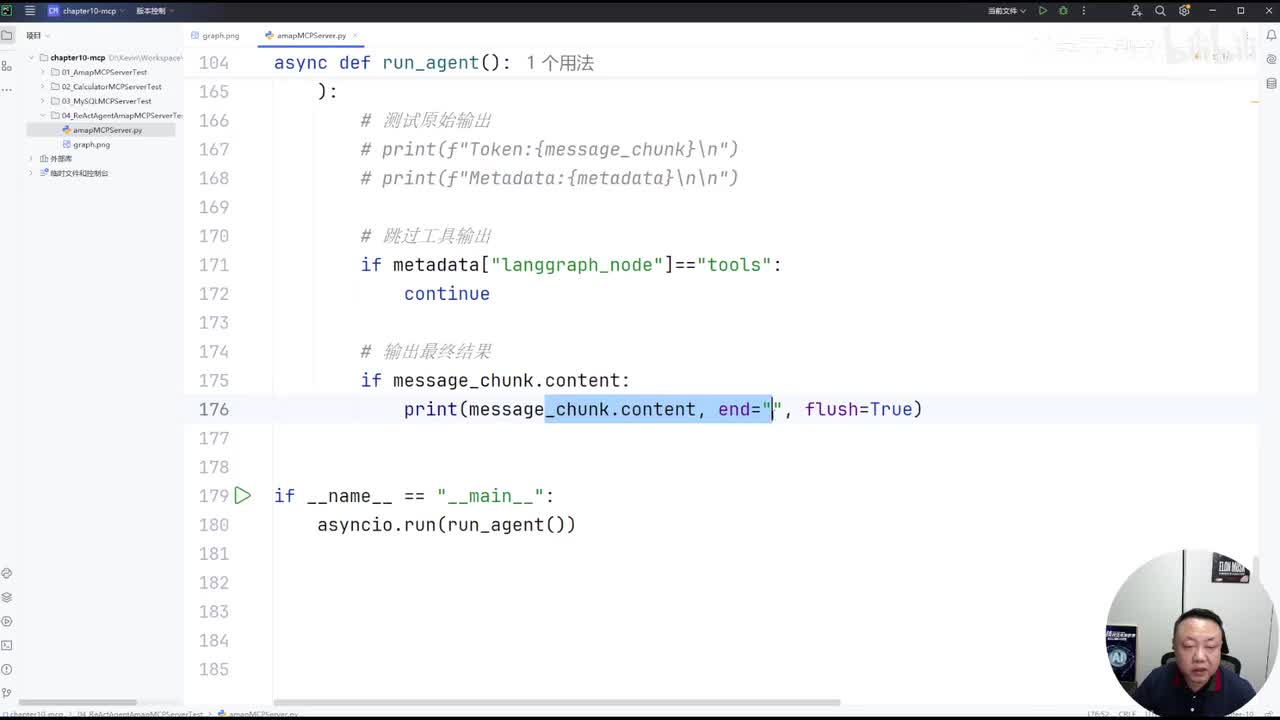This screenshot has height=720, width=1280.
Task: Open the Database tool window
Action: tap(1271, 82)
